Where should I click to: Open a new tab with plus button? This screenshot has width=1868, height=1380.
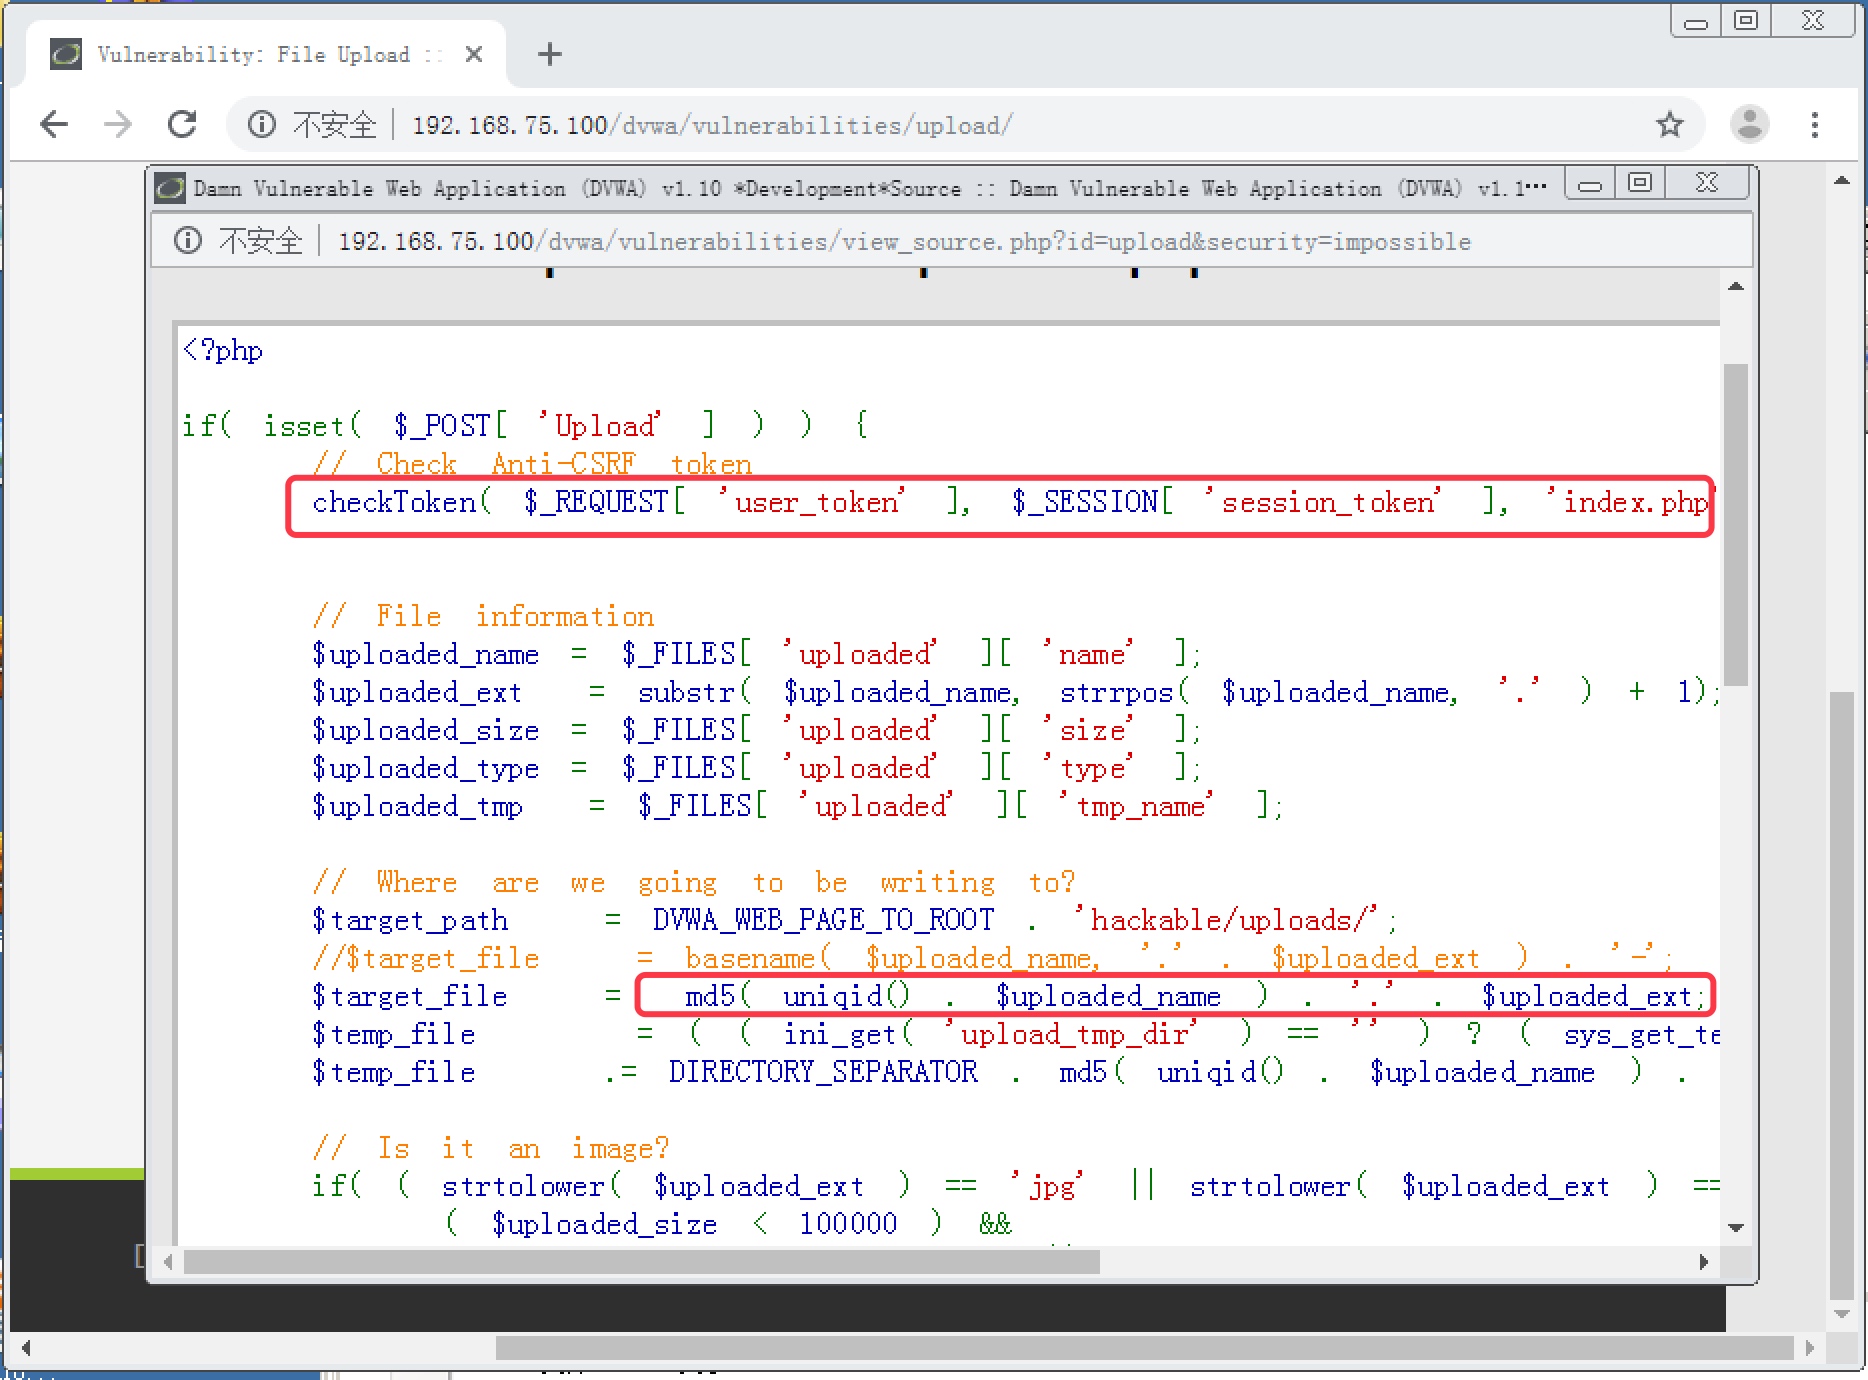coord(550,54)
